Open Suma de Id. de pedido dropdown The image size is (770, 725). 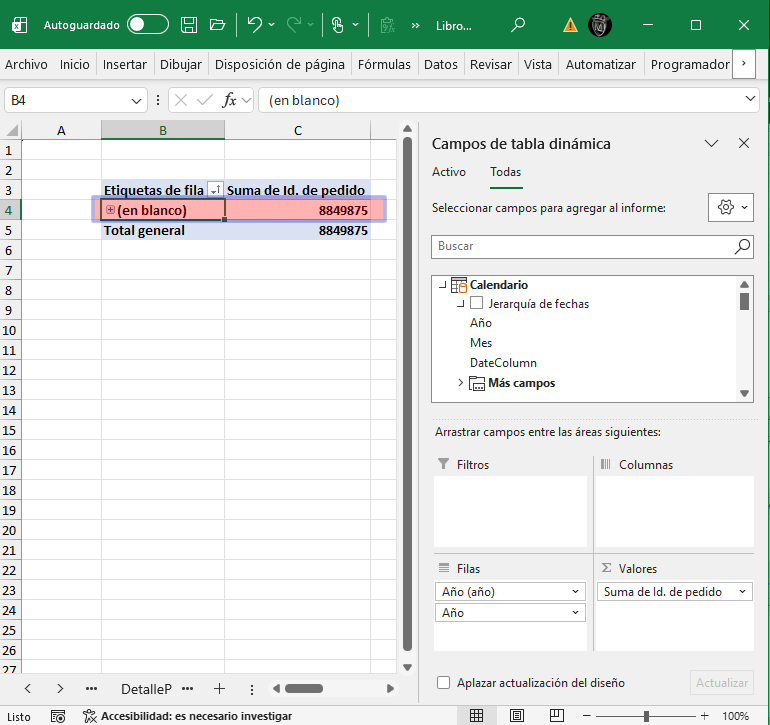click(x=742, y=592)
